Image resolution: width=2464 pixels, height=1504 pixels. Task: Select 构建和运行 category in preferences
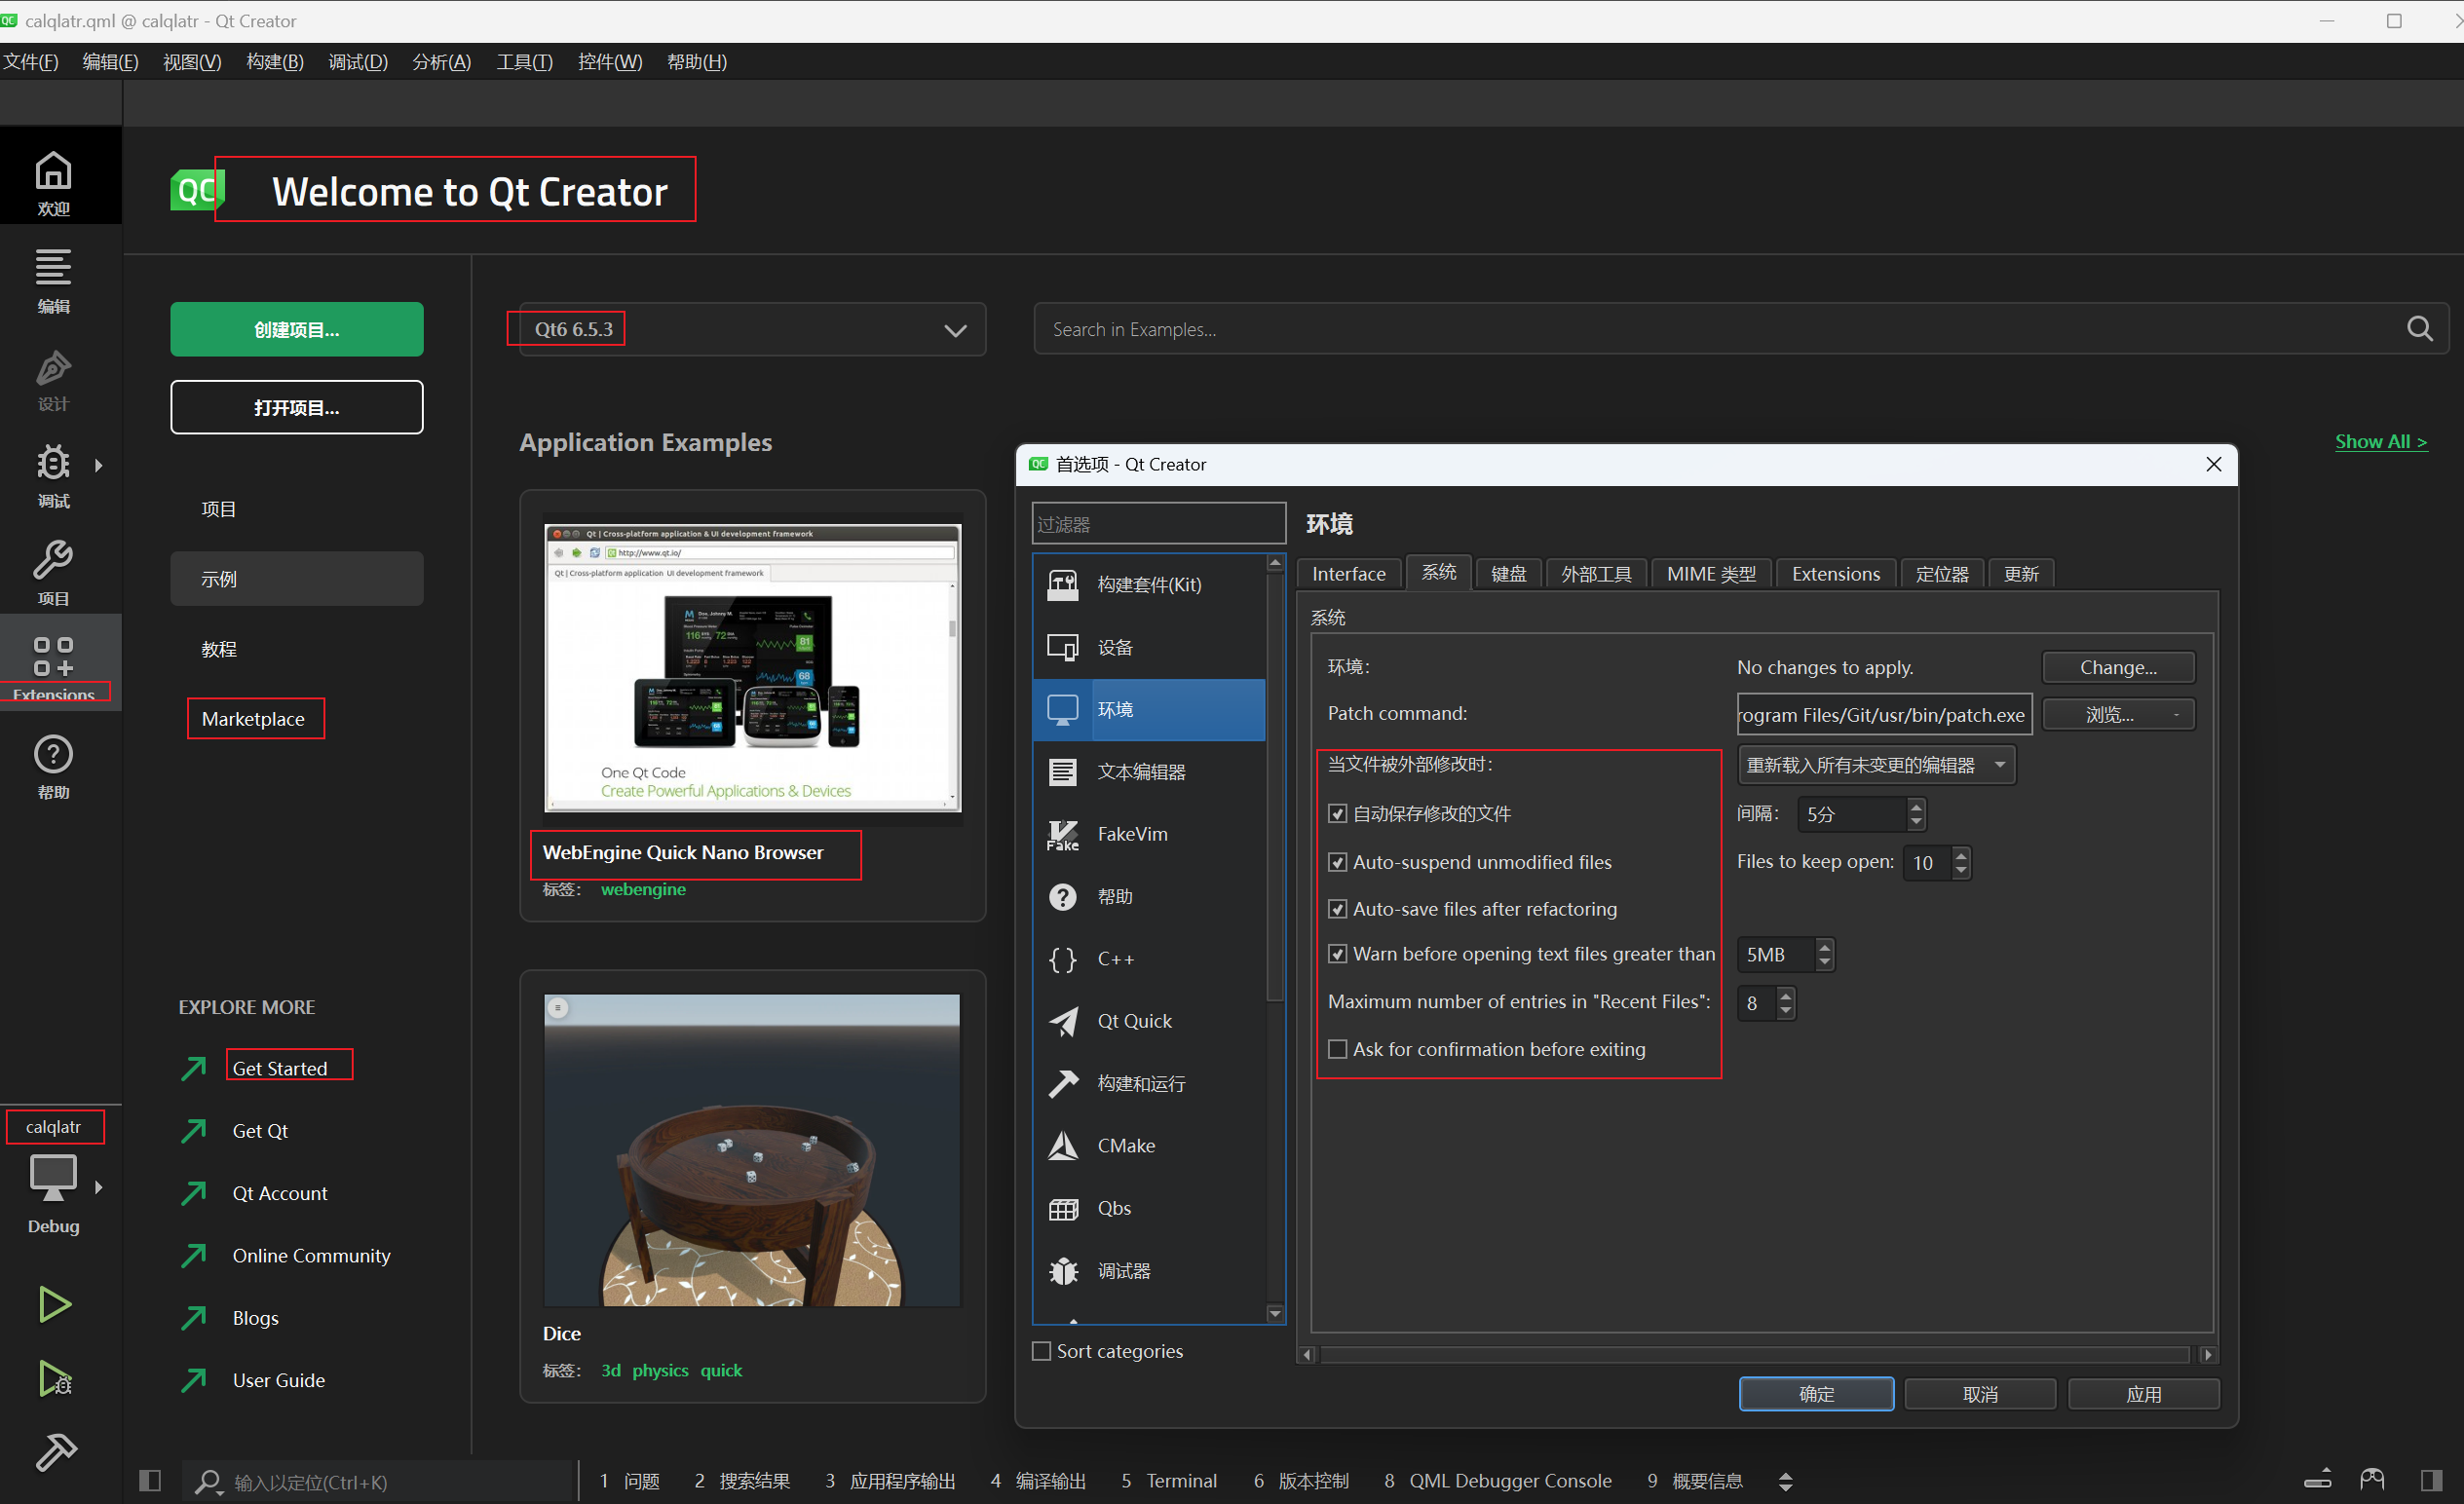pyautogui.click(x=1149, y=1084)
